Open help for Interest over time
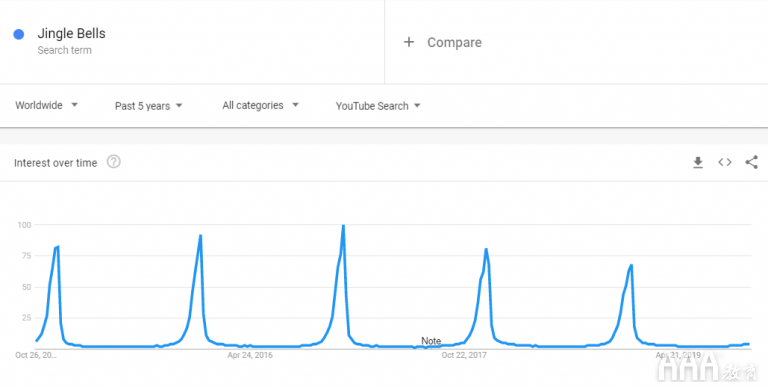The height and width of the screenshot is (387, 768). coord(114,162)
